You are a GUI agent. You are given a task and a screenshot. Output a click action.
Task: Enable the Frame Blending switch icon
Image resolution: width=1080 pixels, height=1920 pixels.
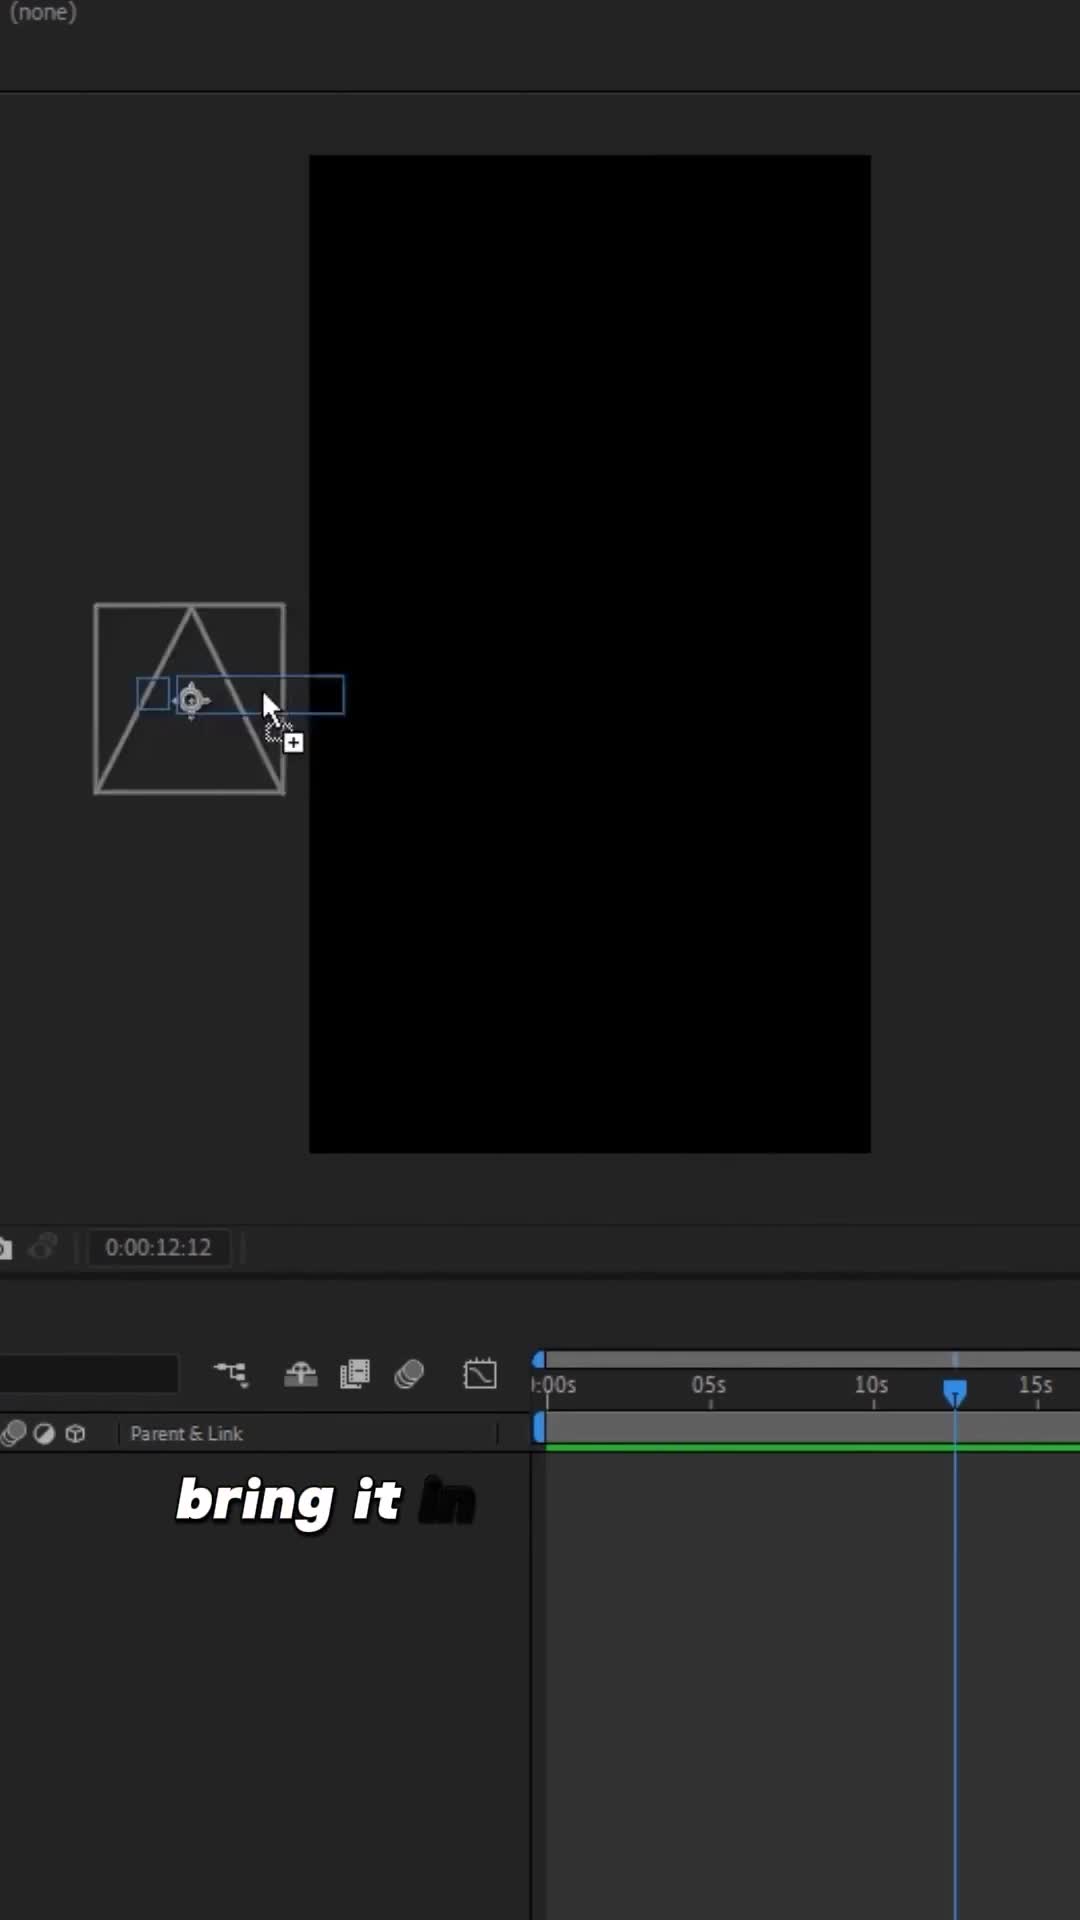[x=355, y=1374]
